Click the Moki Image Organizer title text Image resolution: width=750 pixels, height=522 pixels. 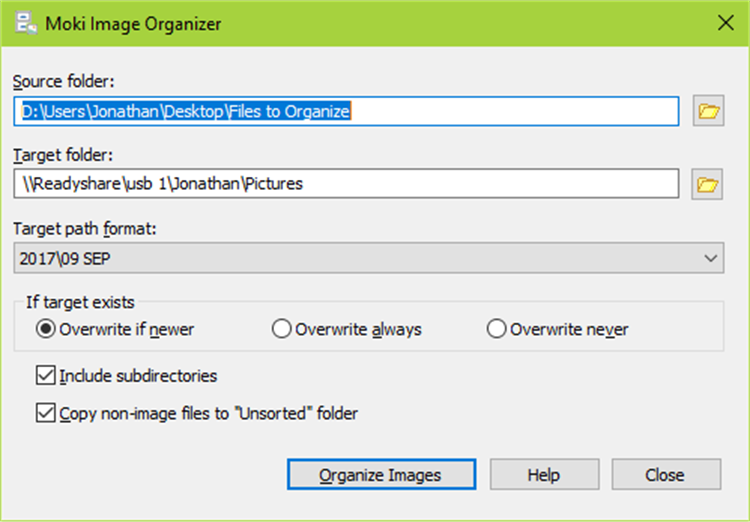pos(133,23)
